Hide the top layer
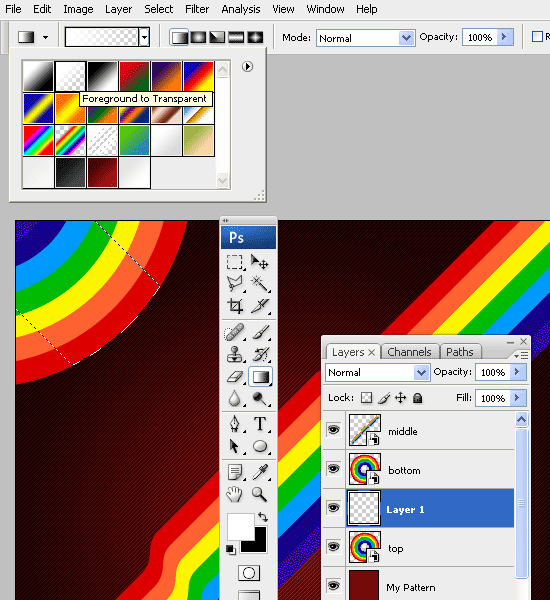 (333, 547)
